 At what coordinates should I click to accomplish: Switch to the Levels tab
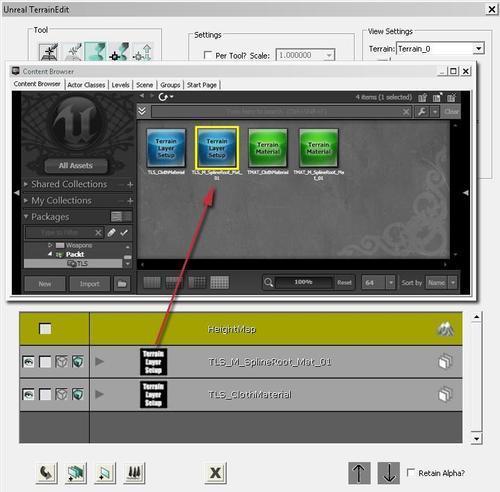coord(120,85)
